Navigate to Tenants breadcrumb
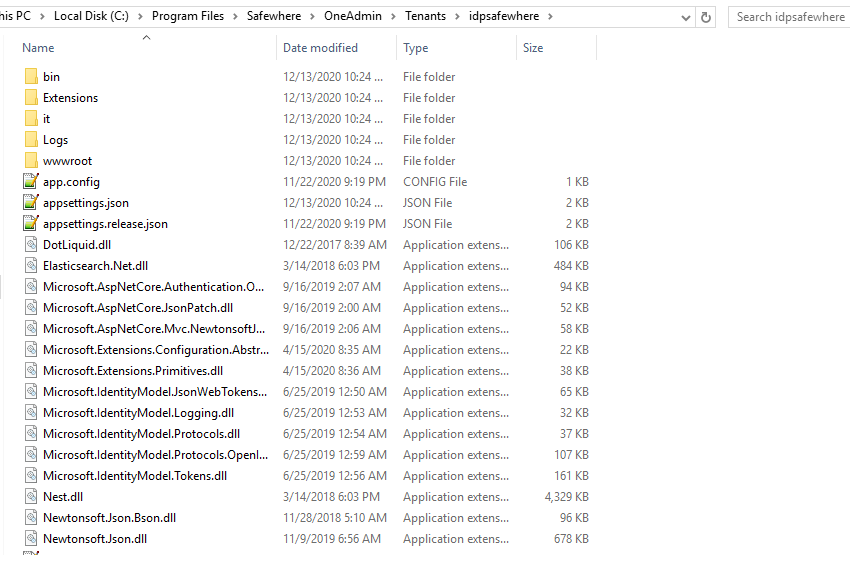This screenshot has height=570, width=850. pos(425,16)
